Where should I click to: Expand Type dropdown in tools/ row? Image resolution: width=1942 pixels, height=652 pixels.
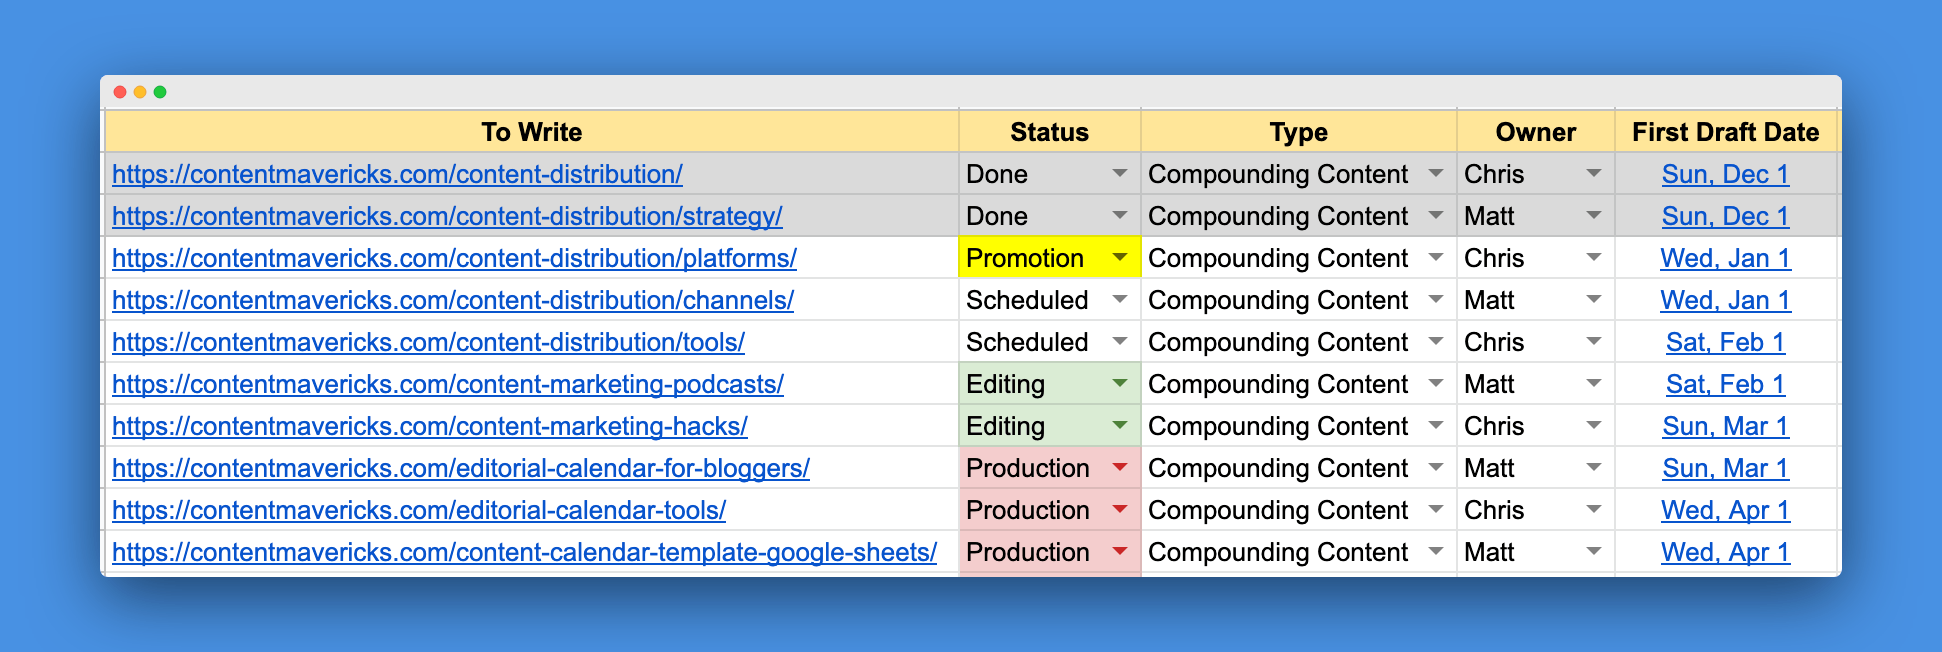pos(1436,342)
